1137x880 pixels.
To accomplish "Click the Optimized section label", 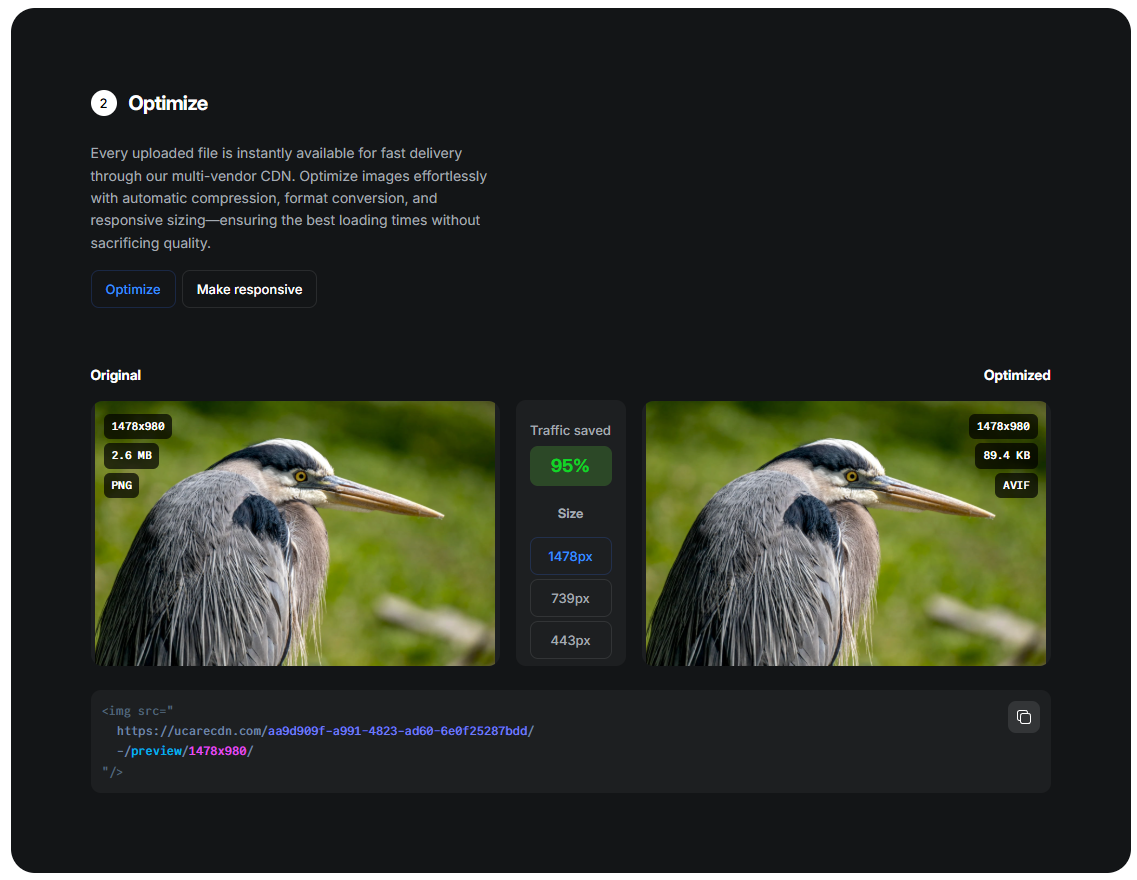I will point(1016,375).
